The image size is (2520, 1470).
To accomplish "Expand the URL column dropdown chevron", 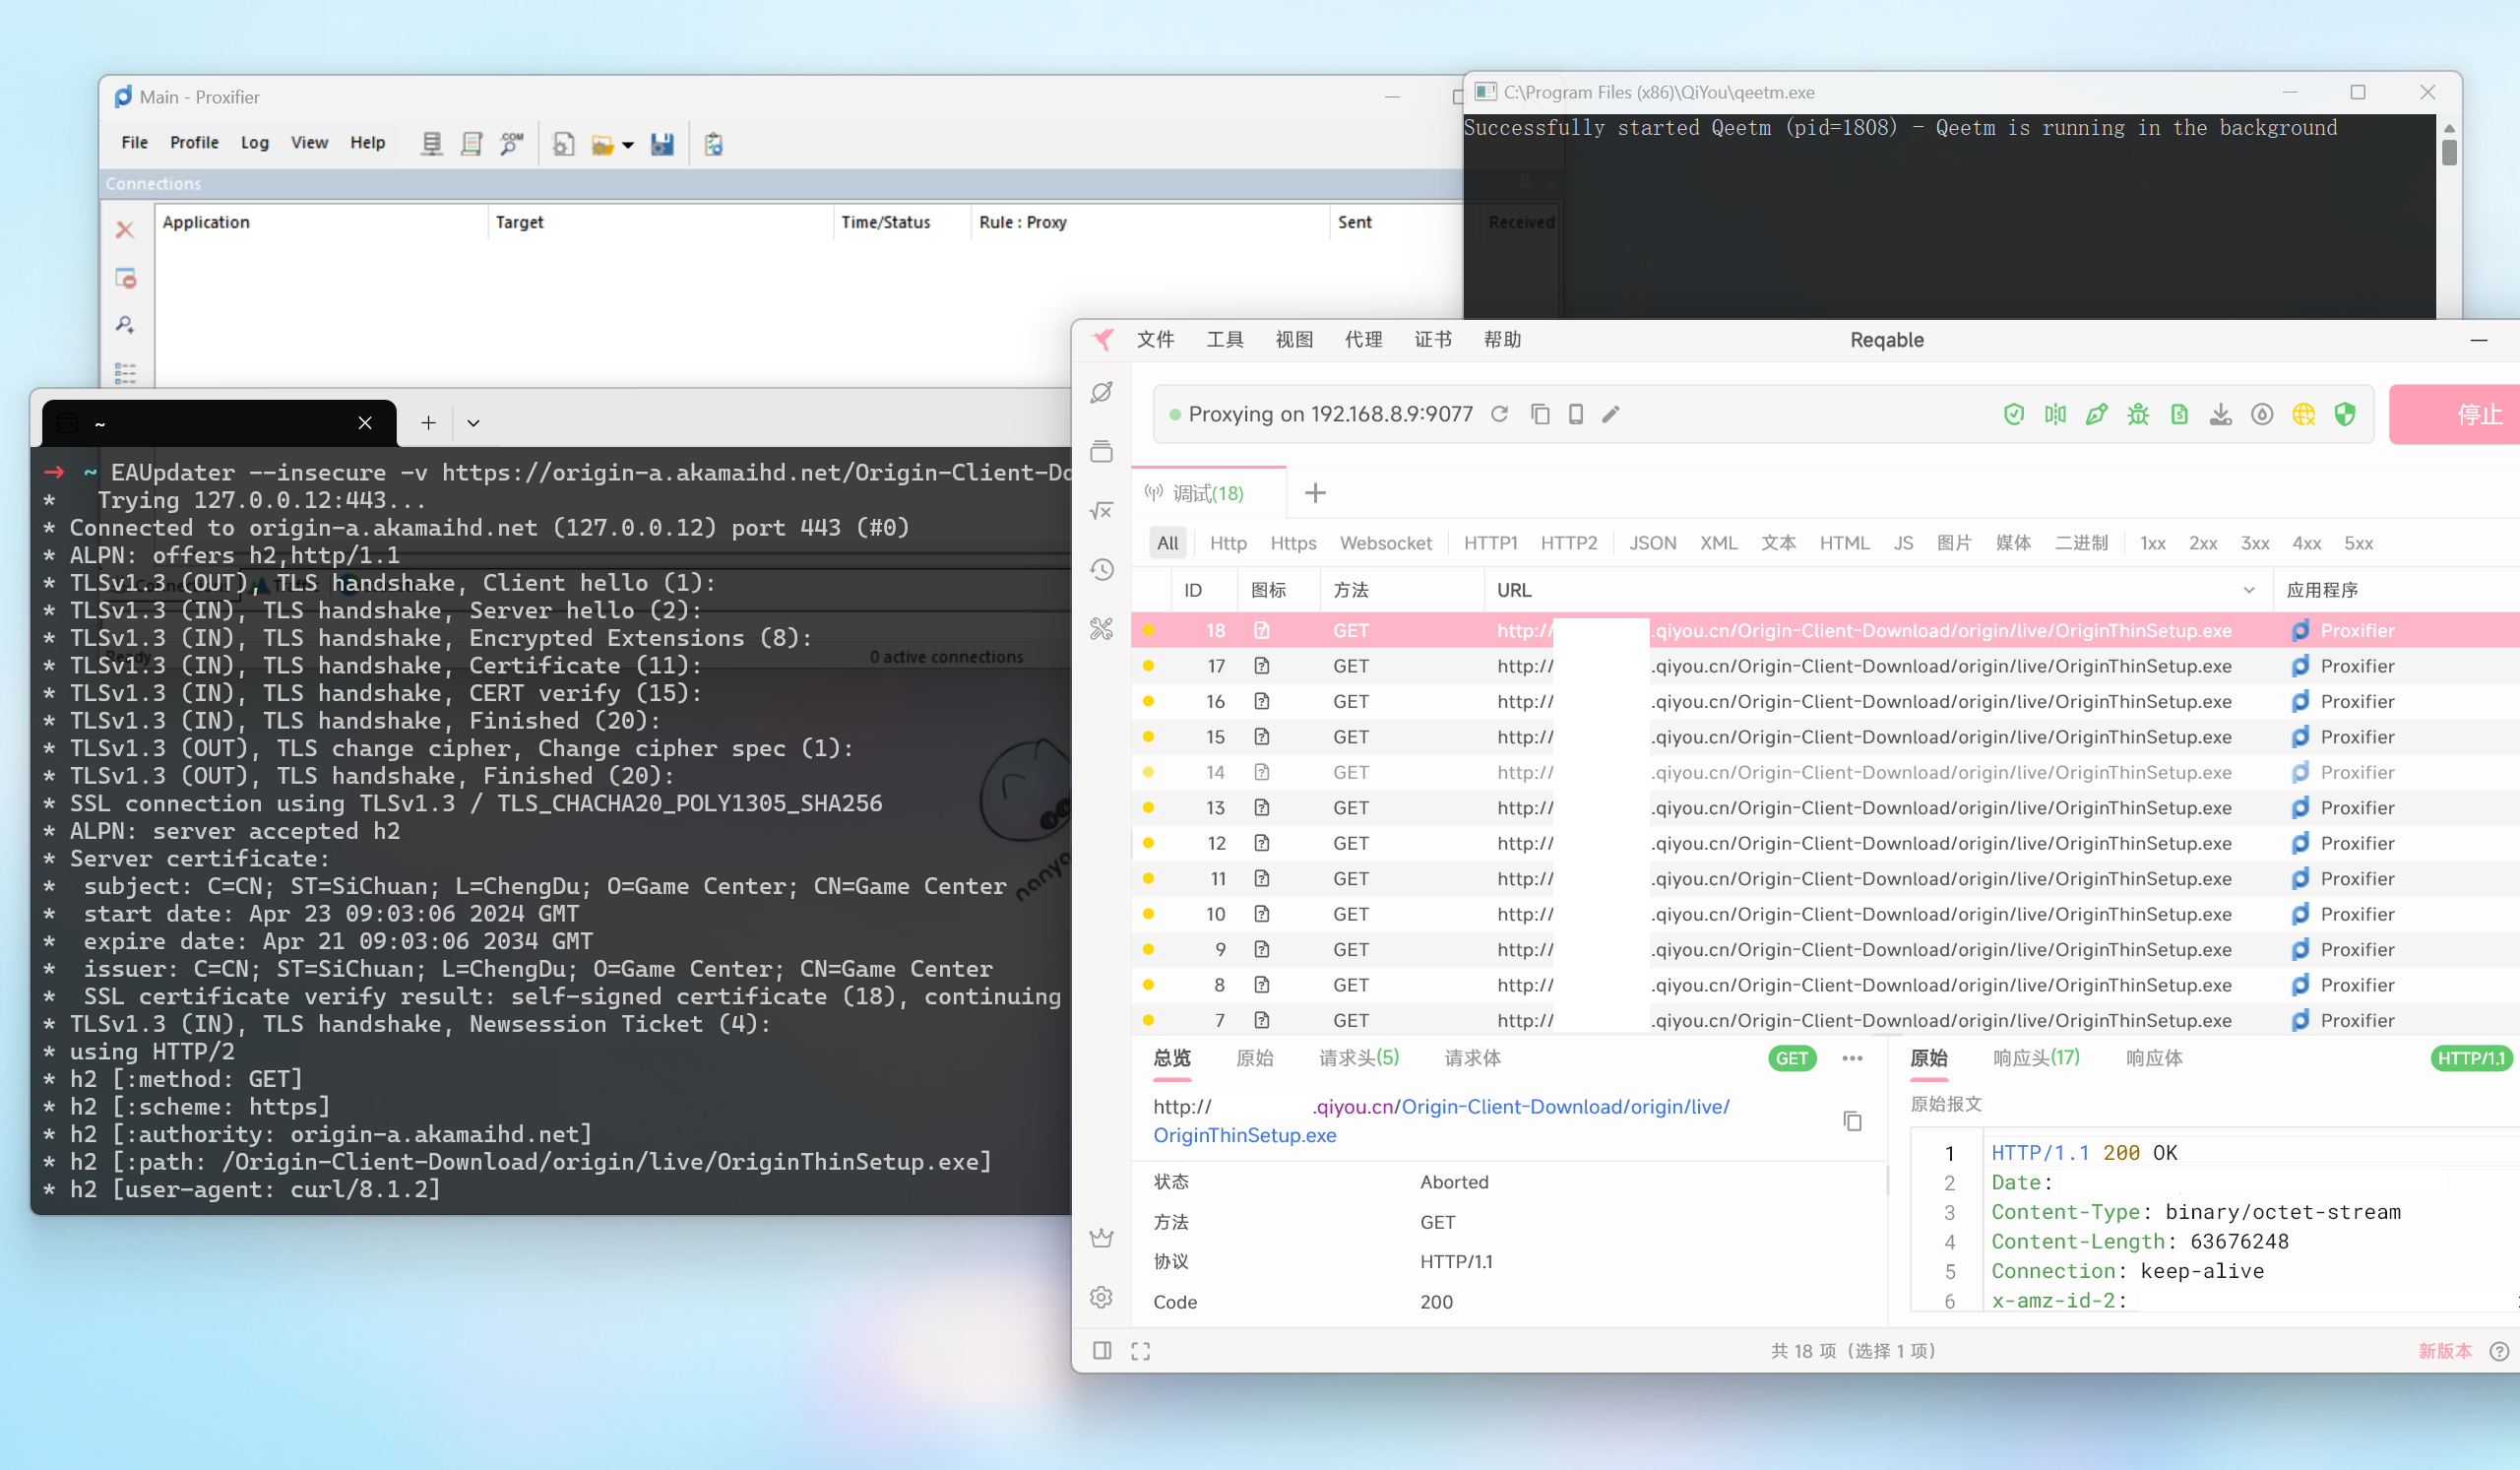I will [2249, 590].
